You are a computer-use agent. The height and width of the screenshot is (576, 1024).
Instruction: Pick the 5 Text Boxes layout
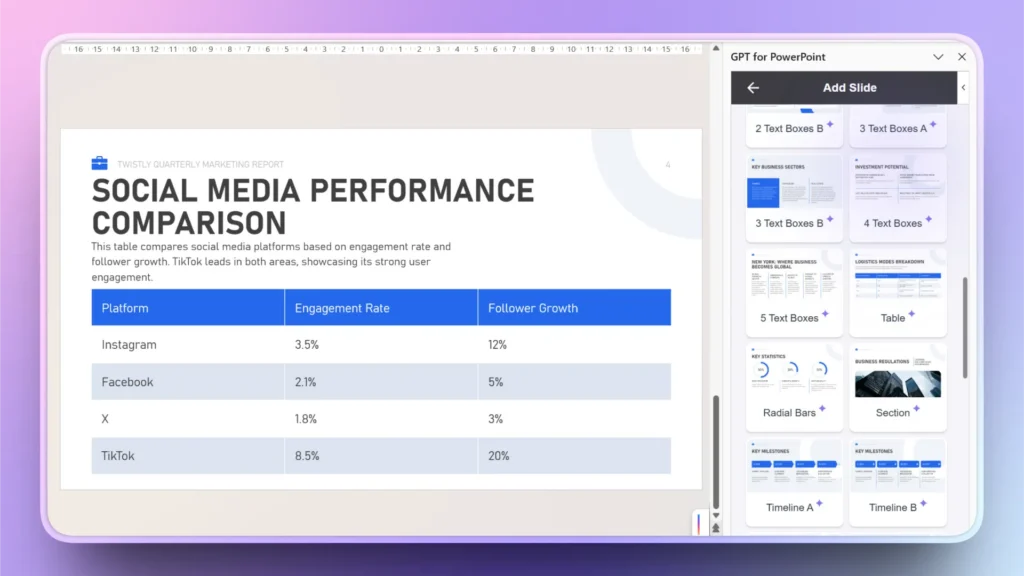pos(794,293)
